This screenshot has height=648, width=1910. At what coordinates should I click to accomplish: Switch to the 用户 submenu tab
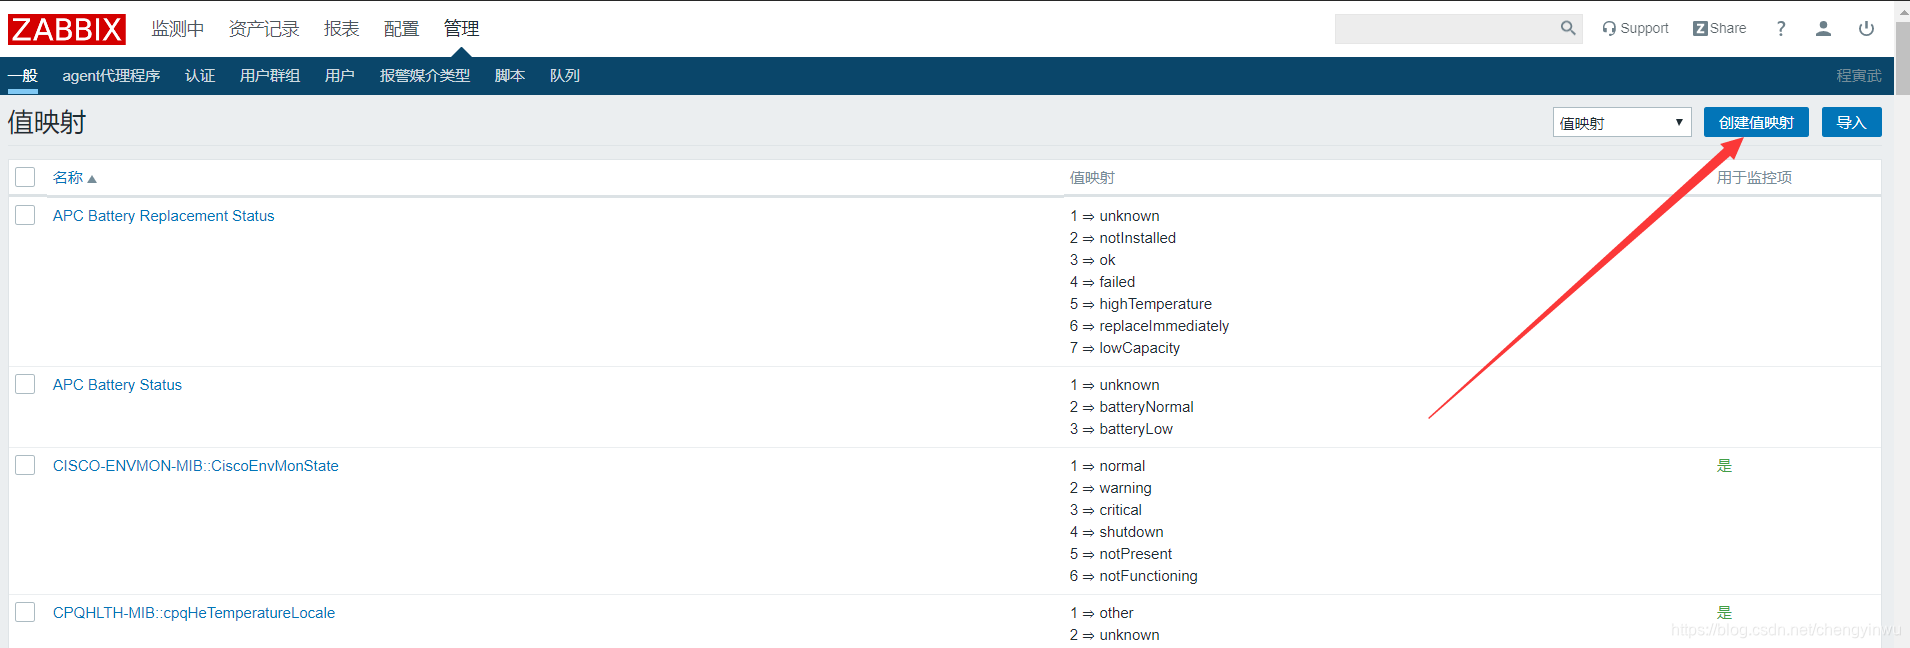point(340,76)
